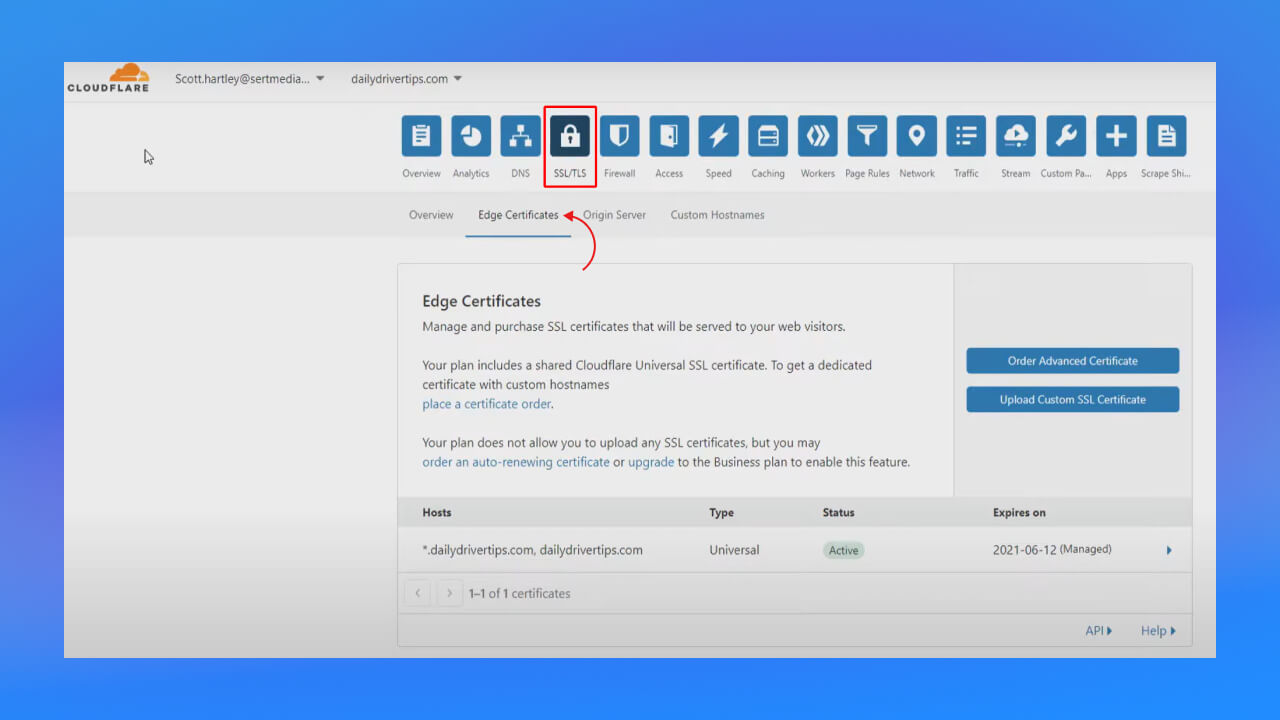Click the 'Expires on' column header
Image resolution: width=1280 pixels, height=720 pixels.
point(1019,512)
